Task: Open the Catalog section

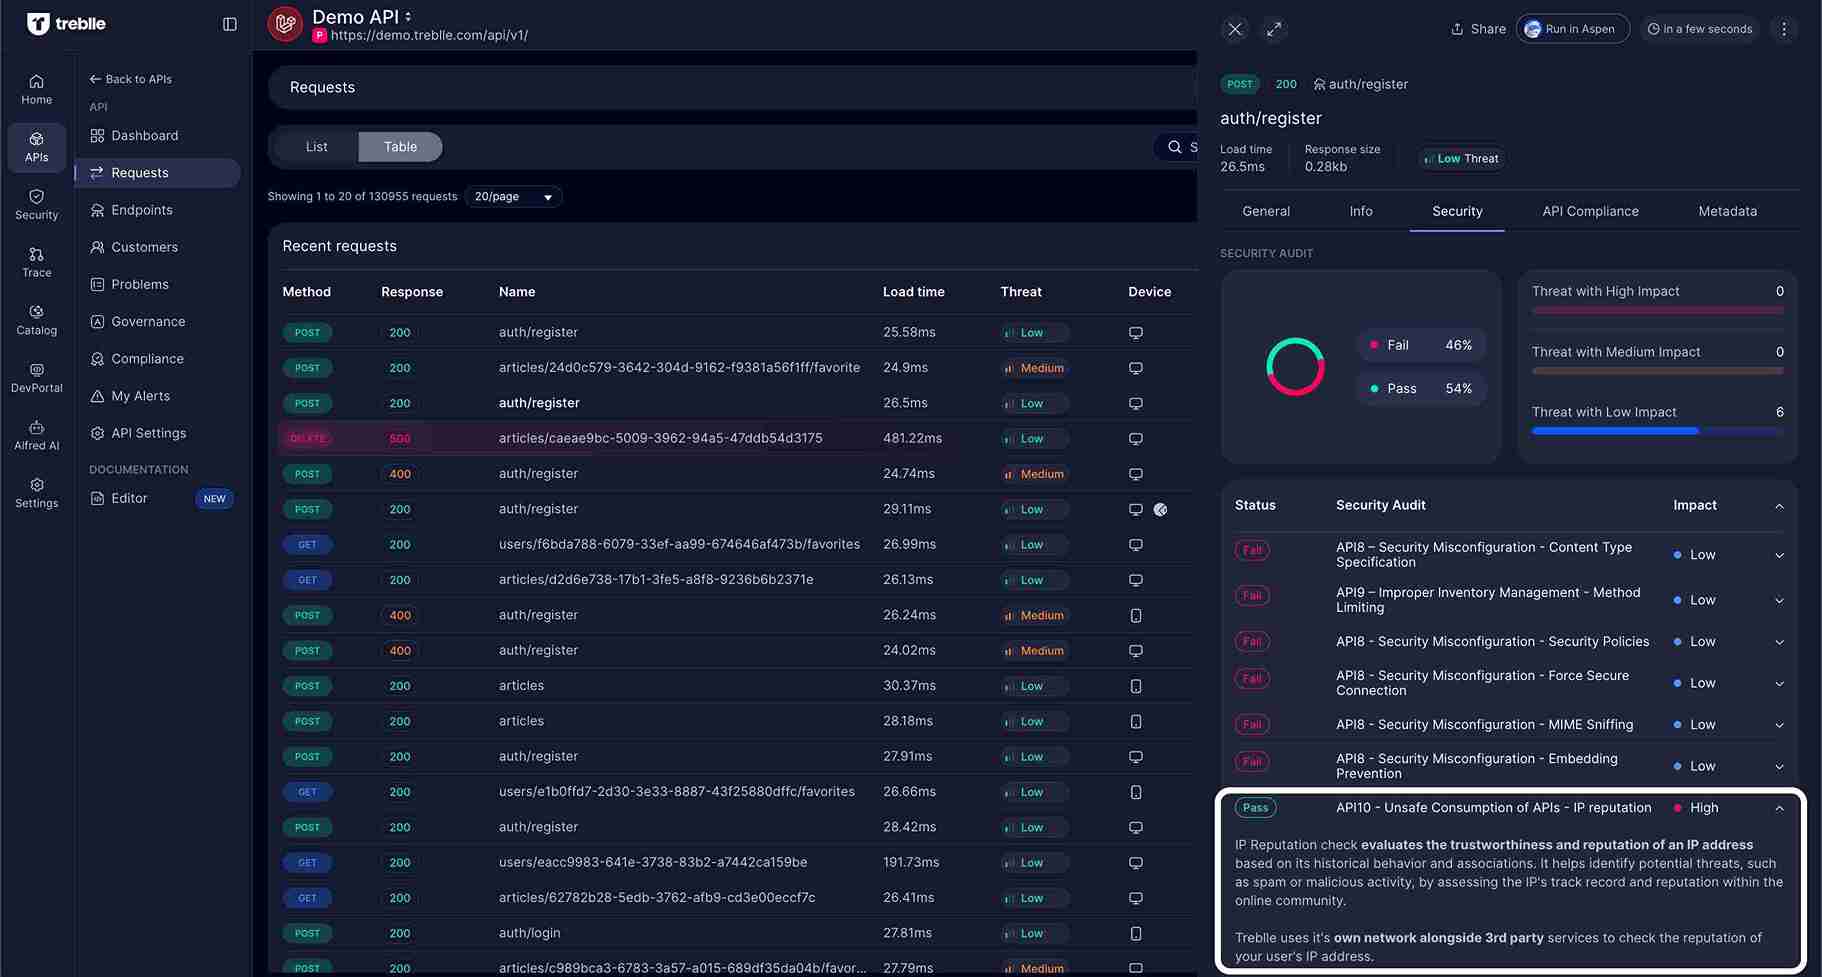Action: tap(36, 318)
